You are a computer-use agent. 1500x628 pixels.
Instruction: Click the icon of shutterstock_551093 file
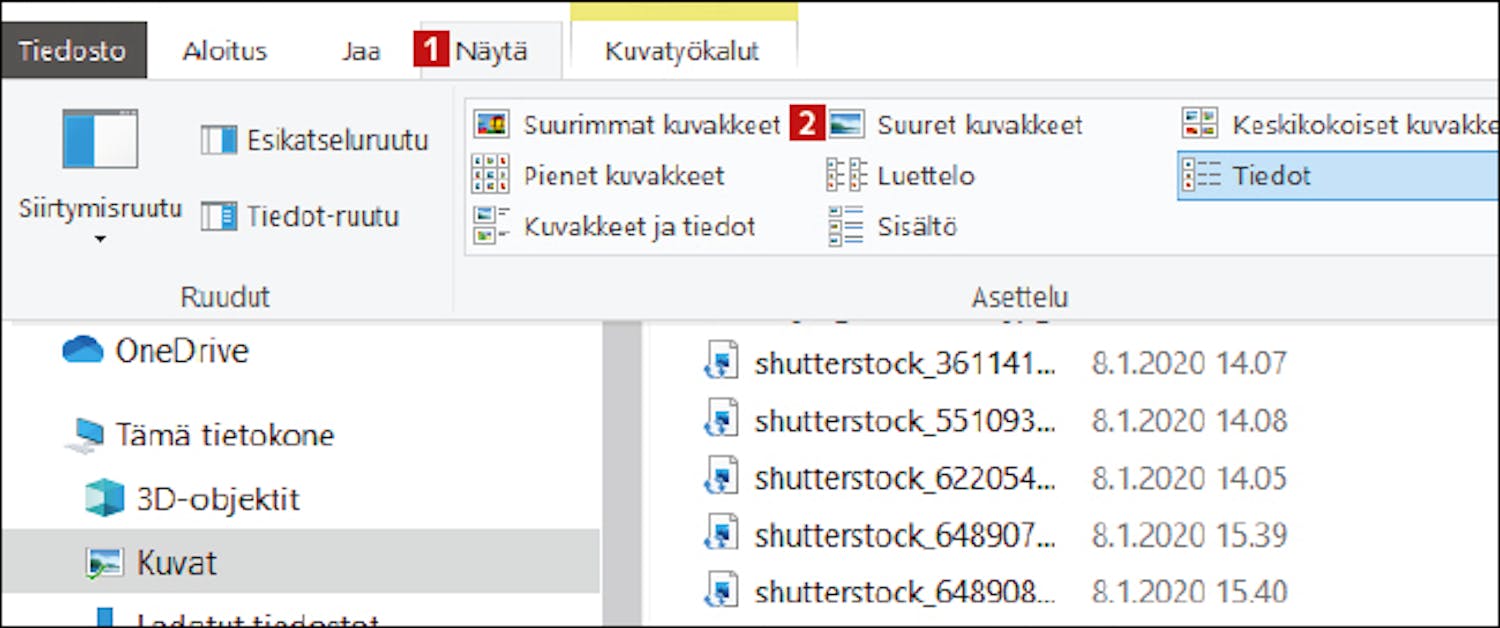(x=721, y=418)
